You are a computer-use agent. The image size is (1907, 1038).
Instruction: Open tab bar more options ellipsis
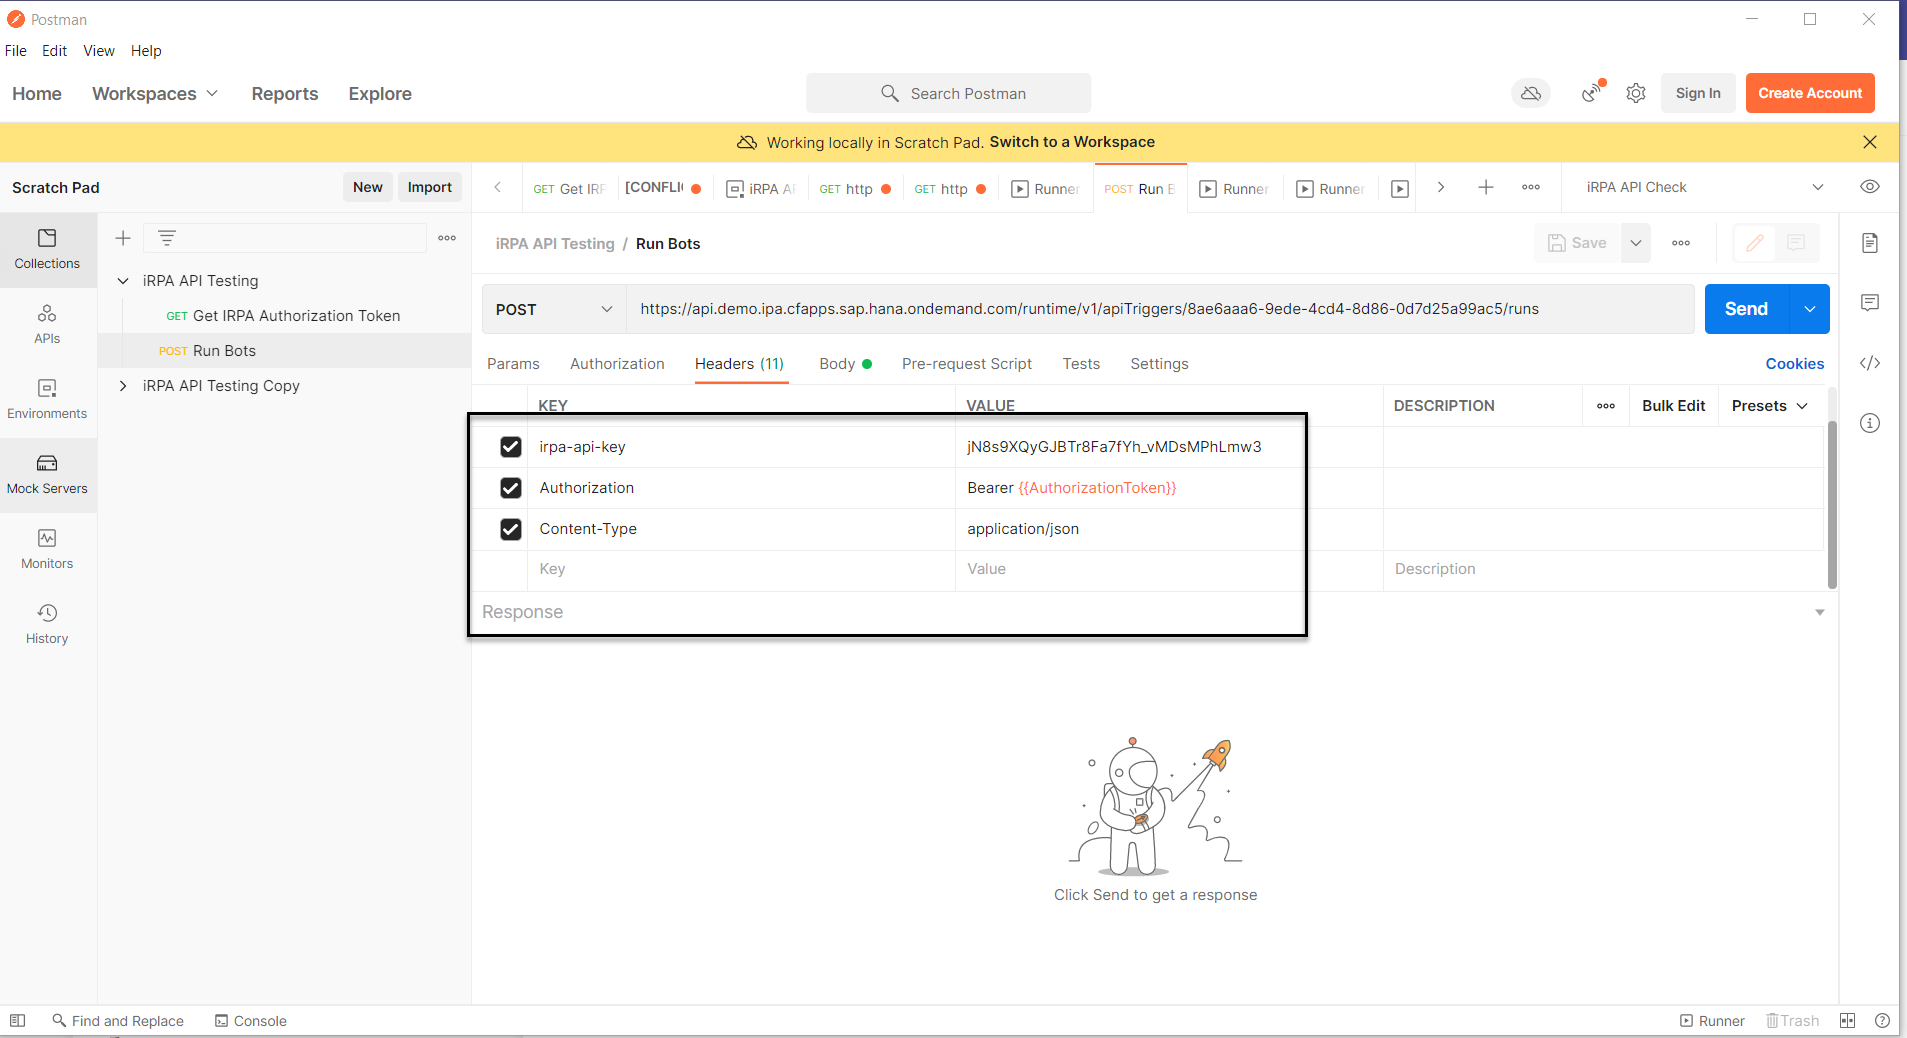click(1531, 187)
